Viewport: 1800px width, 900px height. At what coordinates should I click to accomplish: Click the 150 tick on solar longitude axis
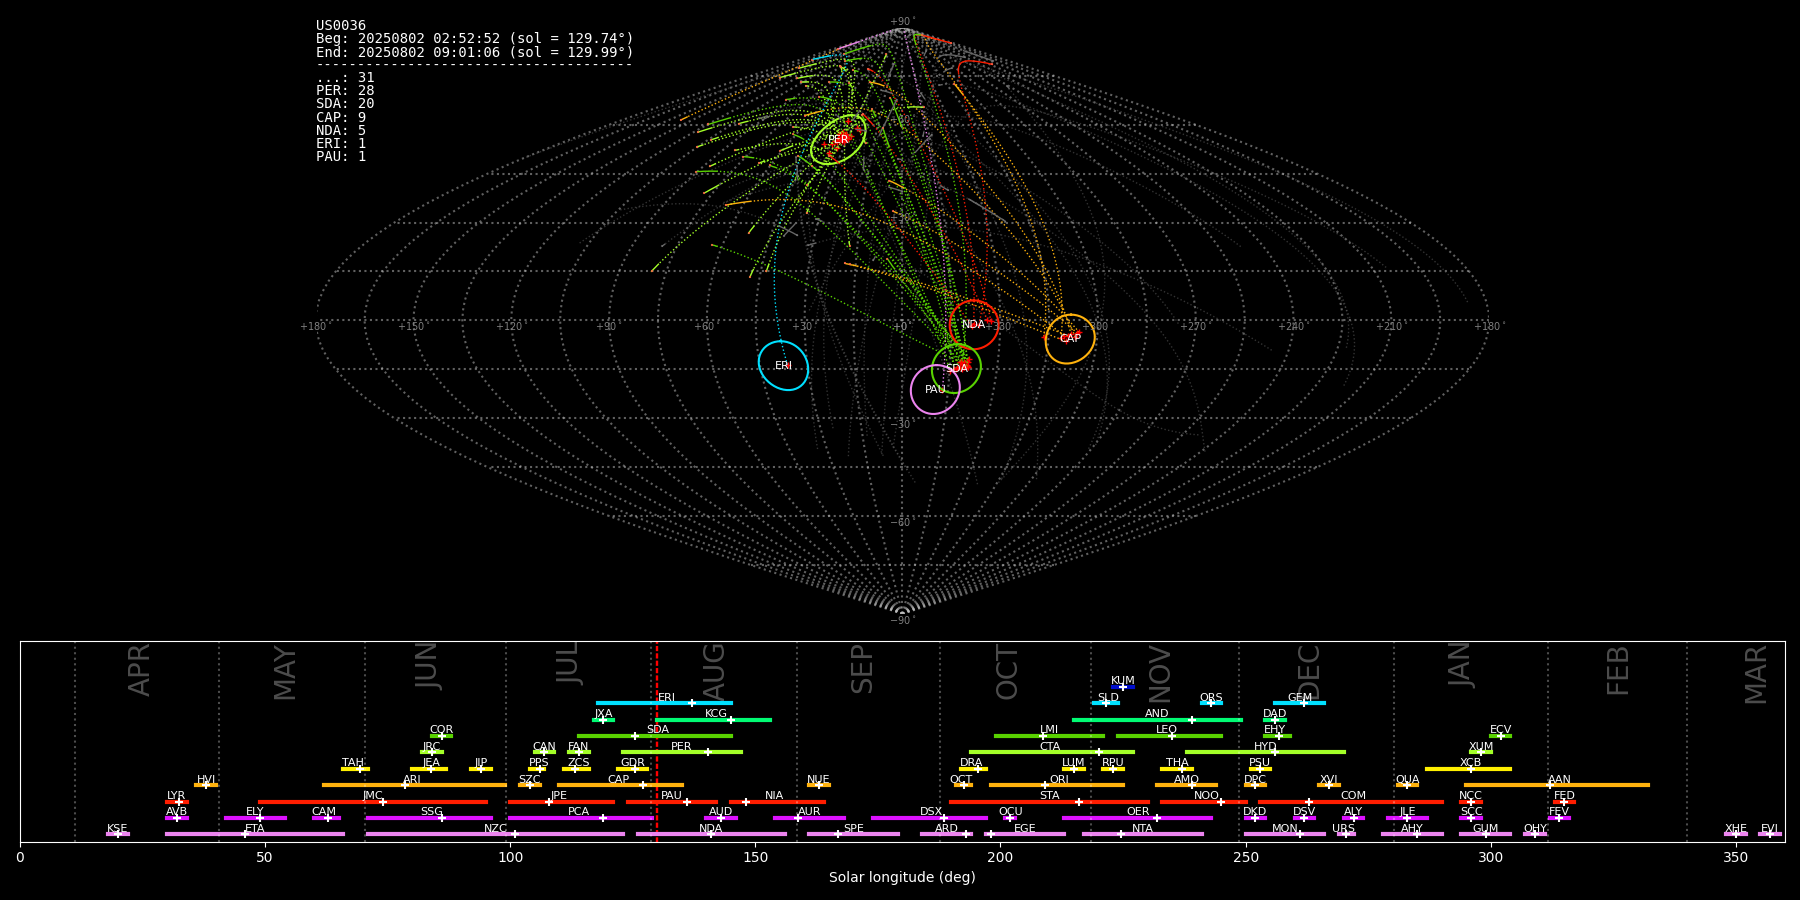tap(755, 857)
